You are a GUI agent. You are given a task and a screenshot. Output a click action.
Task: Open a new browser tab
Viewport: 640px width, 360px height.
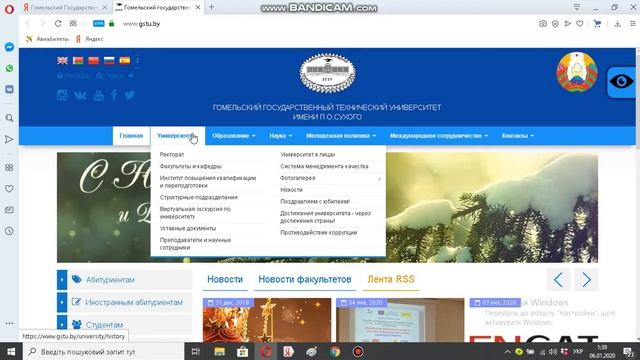[211, 7]
